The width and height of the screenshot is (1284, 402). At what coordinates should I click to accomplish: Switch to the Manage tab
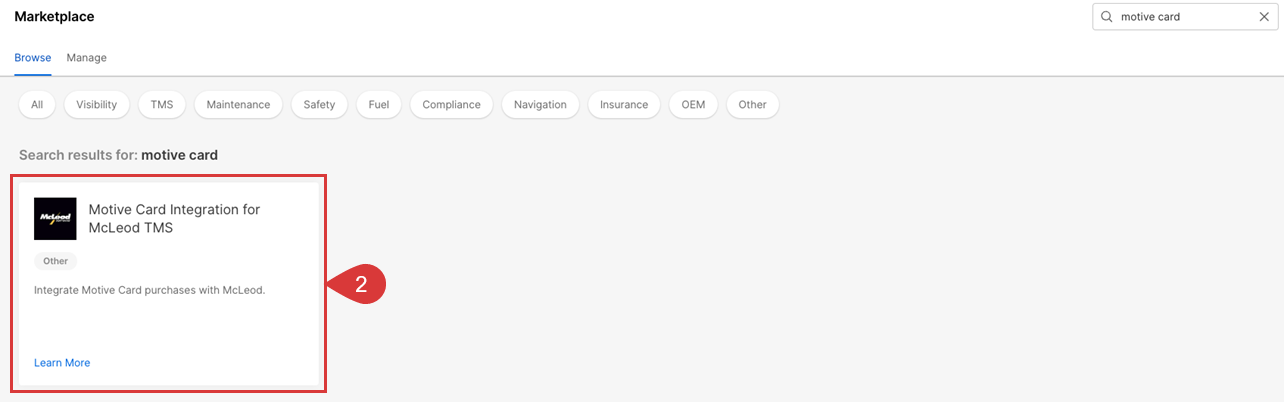pos(87,58)
